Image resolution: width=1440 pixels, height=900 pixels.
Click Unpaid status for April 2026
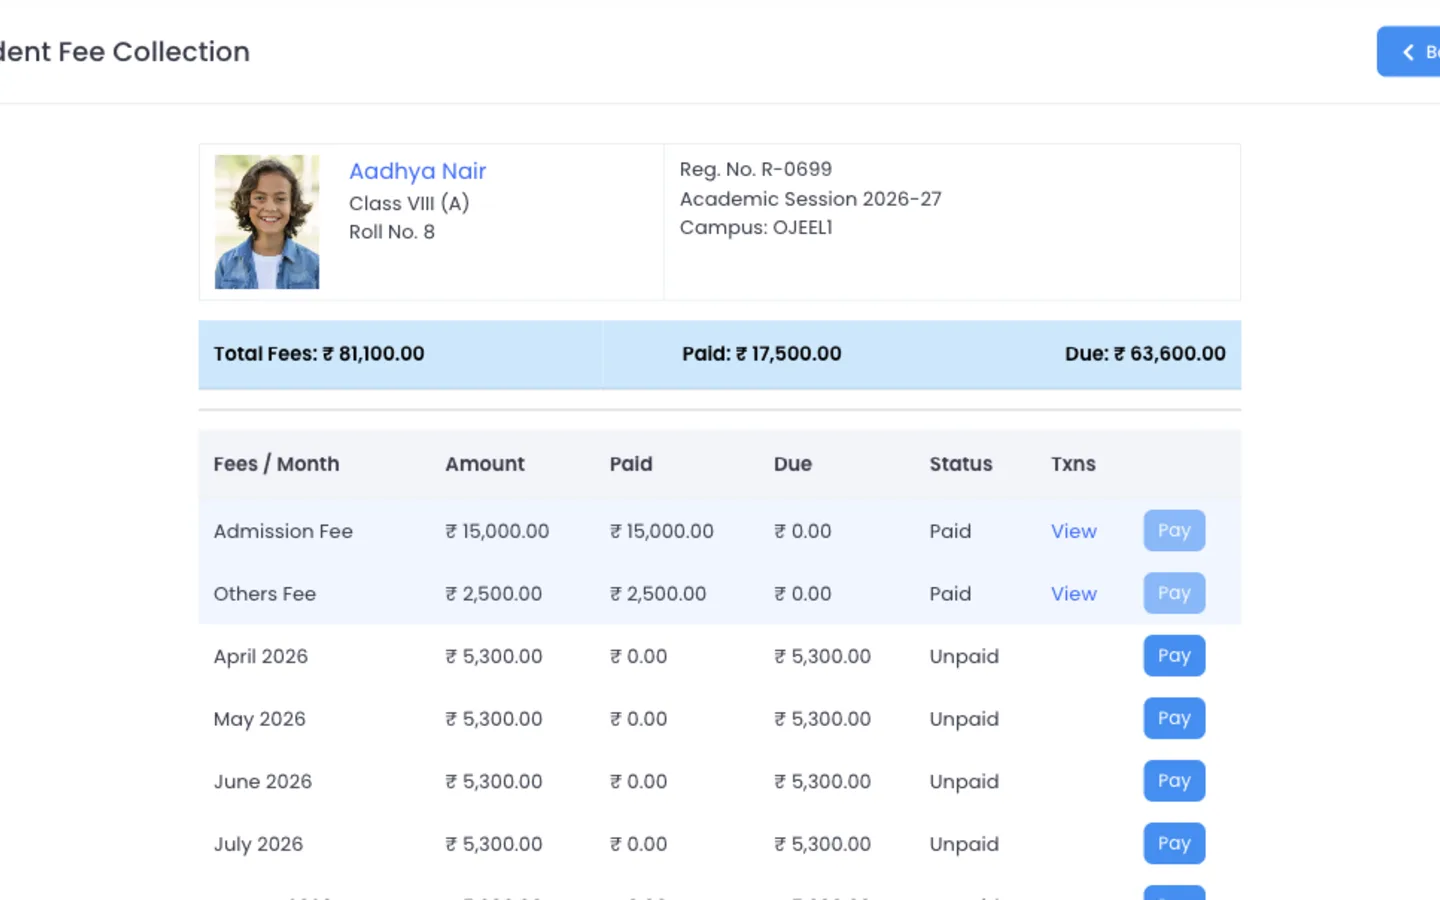coord(964,657)
